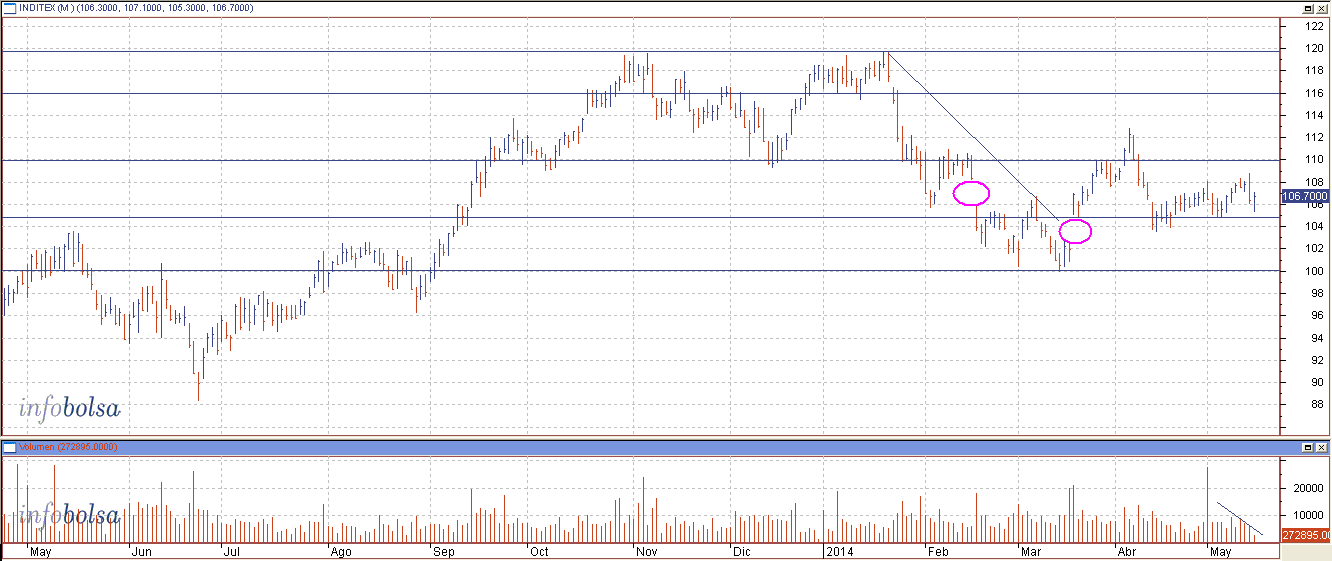Click the INDITEX (M) title text
The height and width of the screenshot is (561, 1332).
tap(51, 8)
